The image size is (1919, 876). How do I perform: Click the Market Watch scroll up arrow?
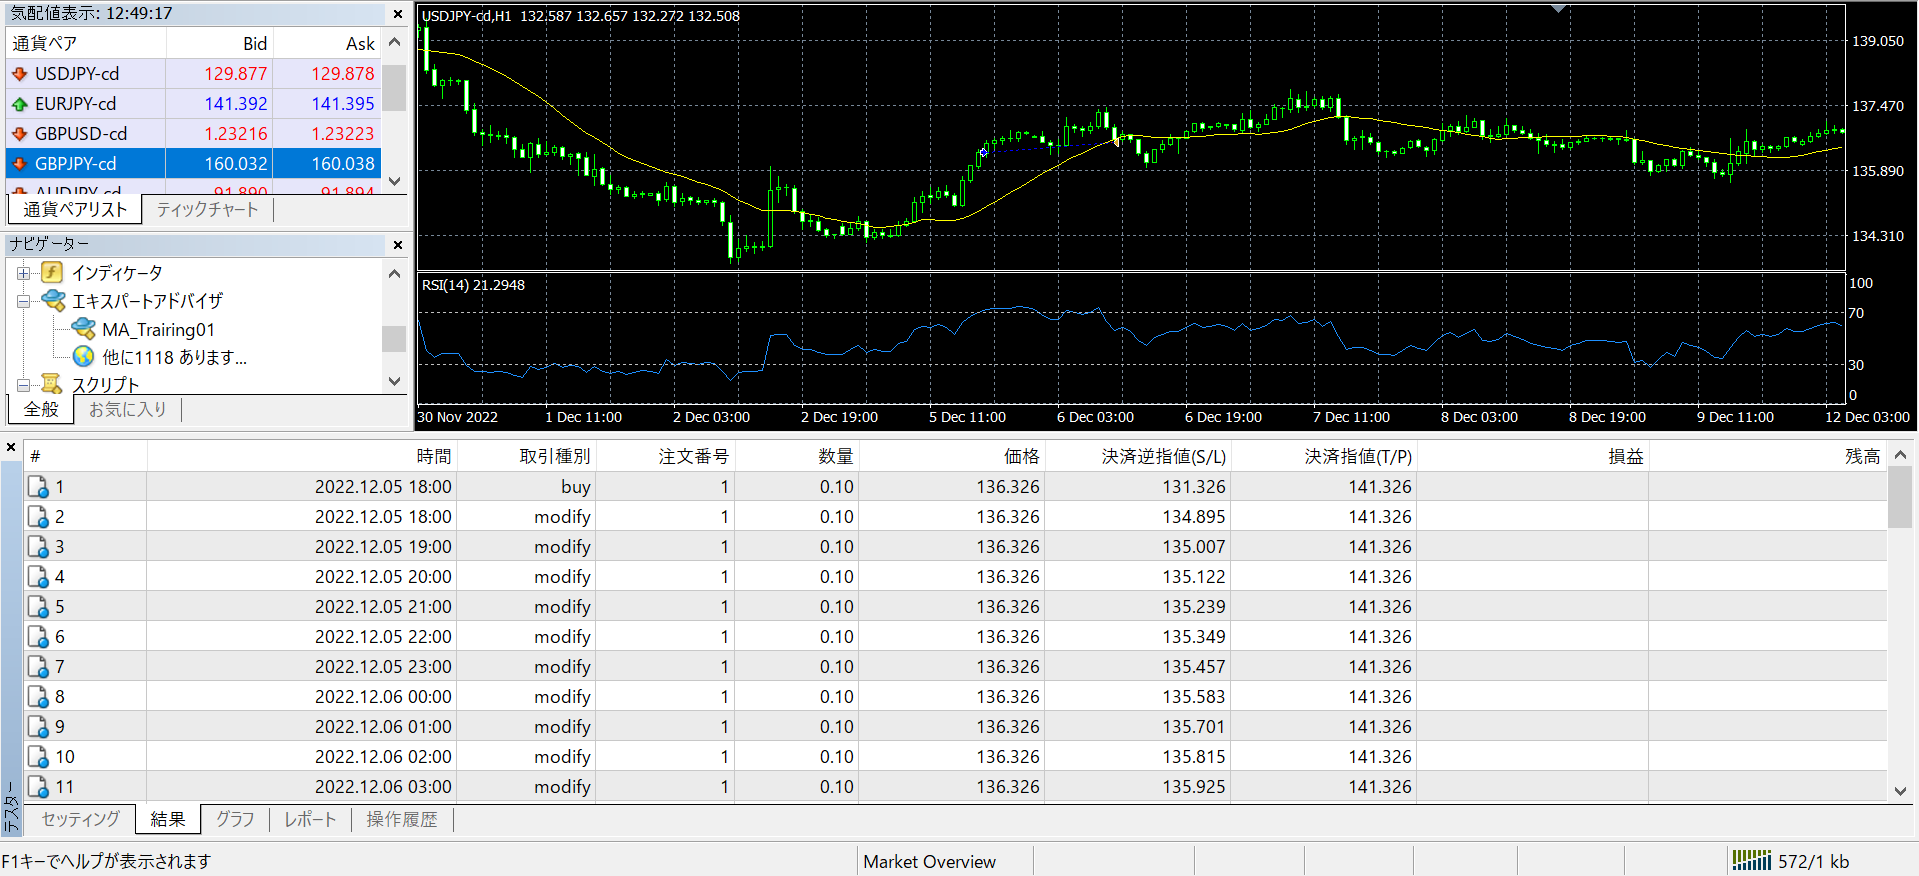point(394,42)
